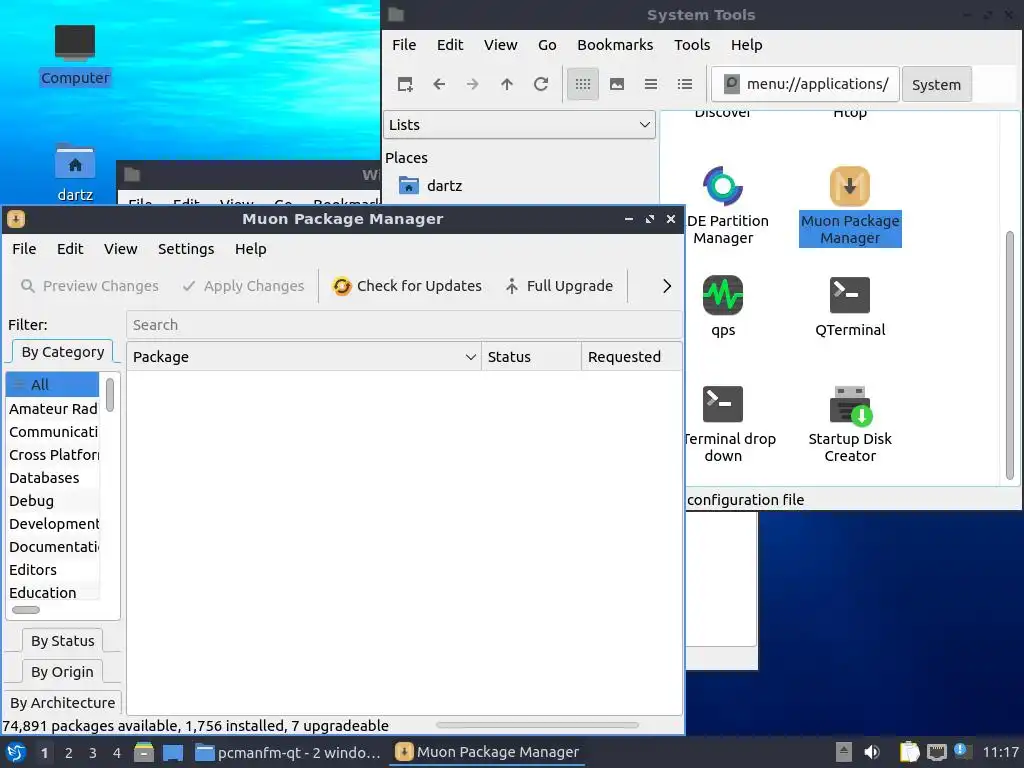Select the By Architecture filter tab
The height and width of the screenshot is (768, 1024).
[63, 703]
